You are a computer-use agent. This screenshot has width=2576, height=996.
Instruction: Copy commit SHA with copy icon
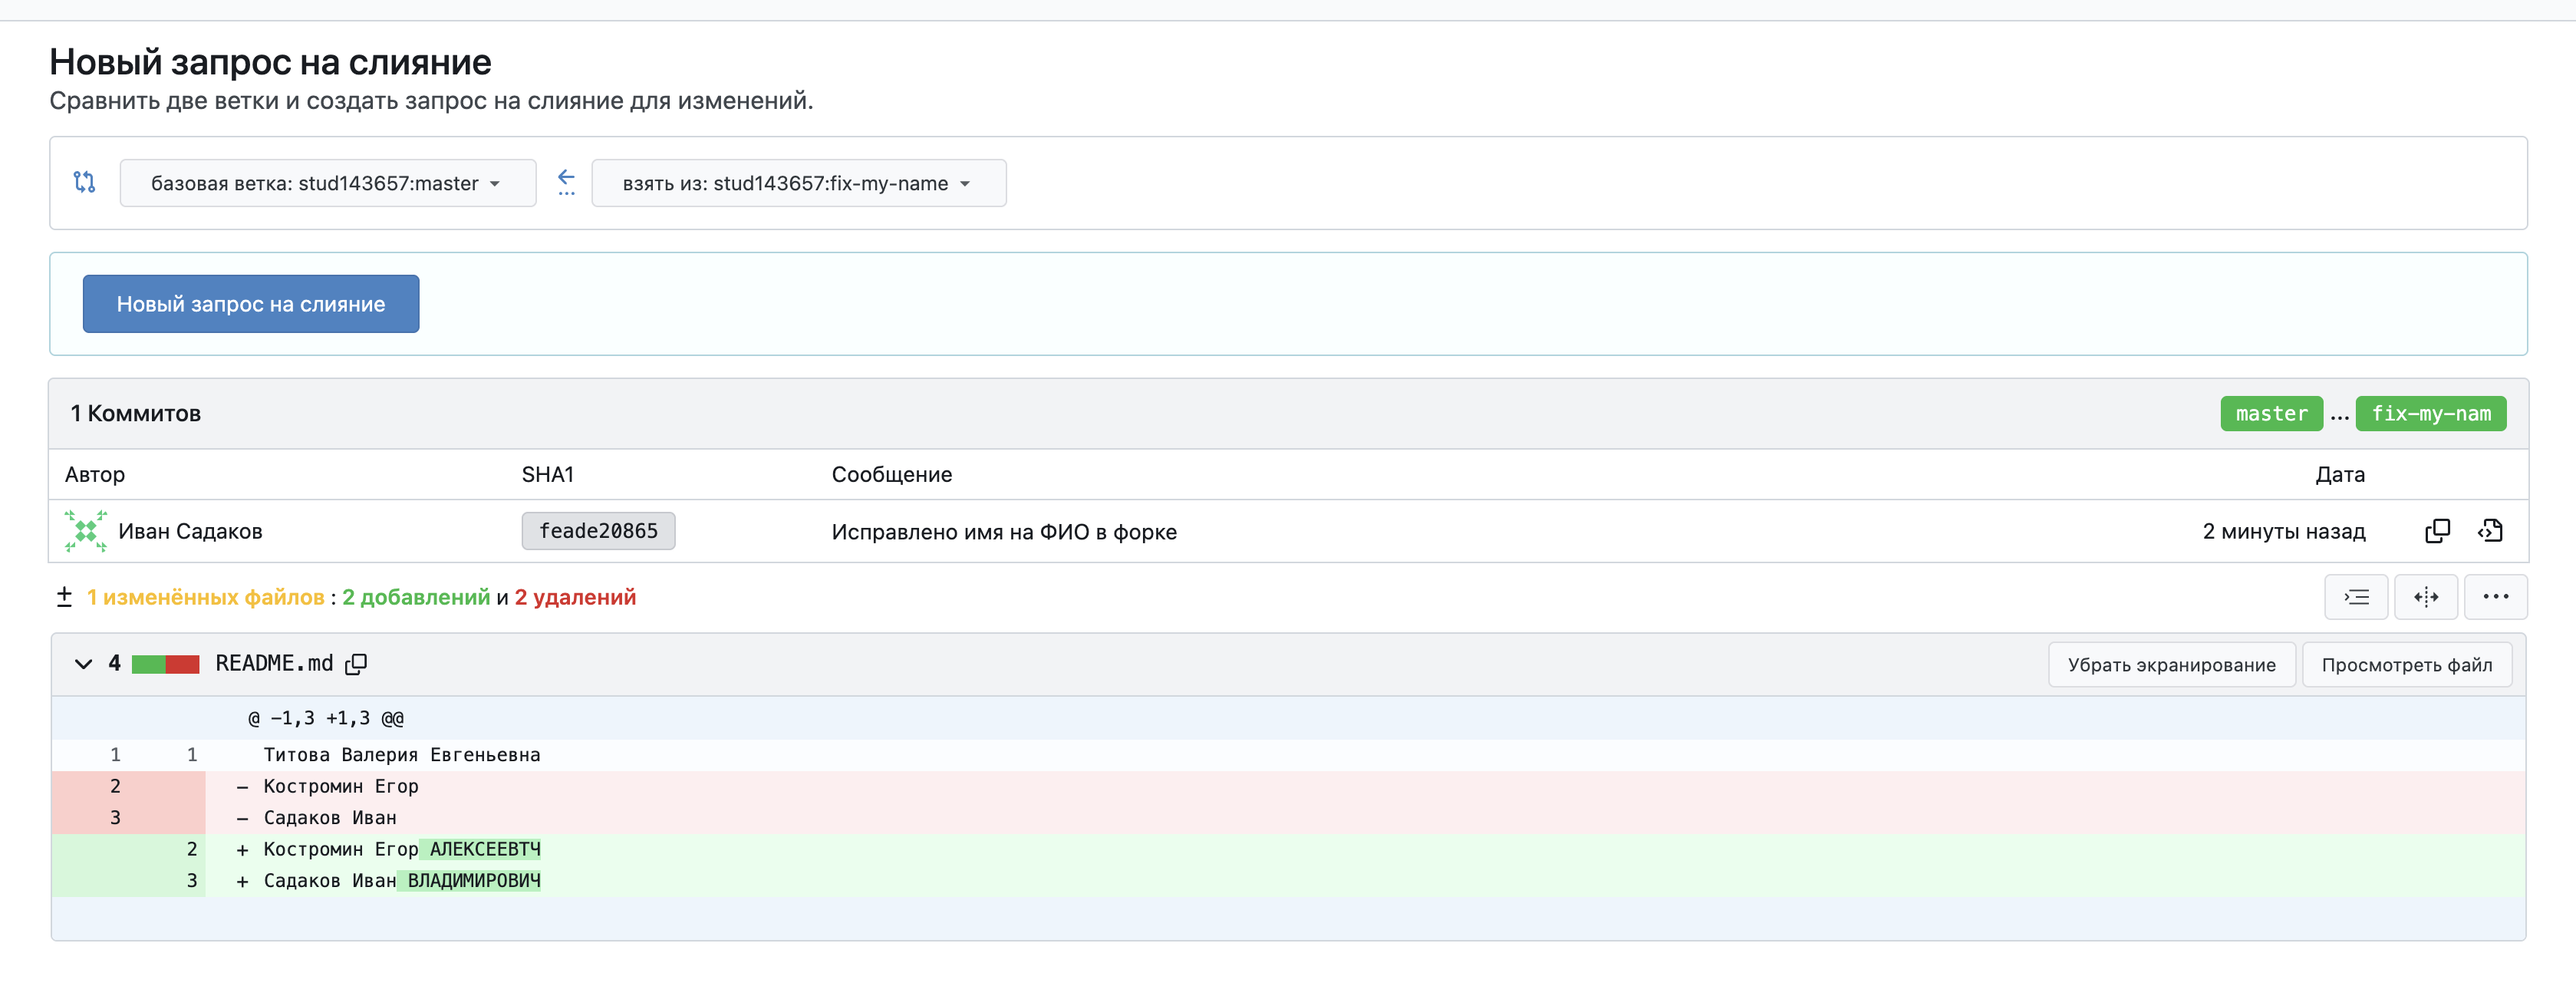2437,531
